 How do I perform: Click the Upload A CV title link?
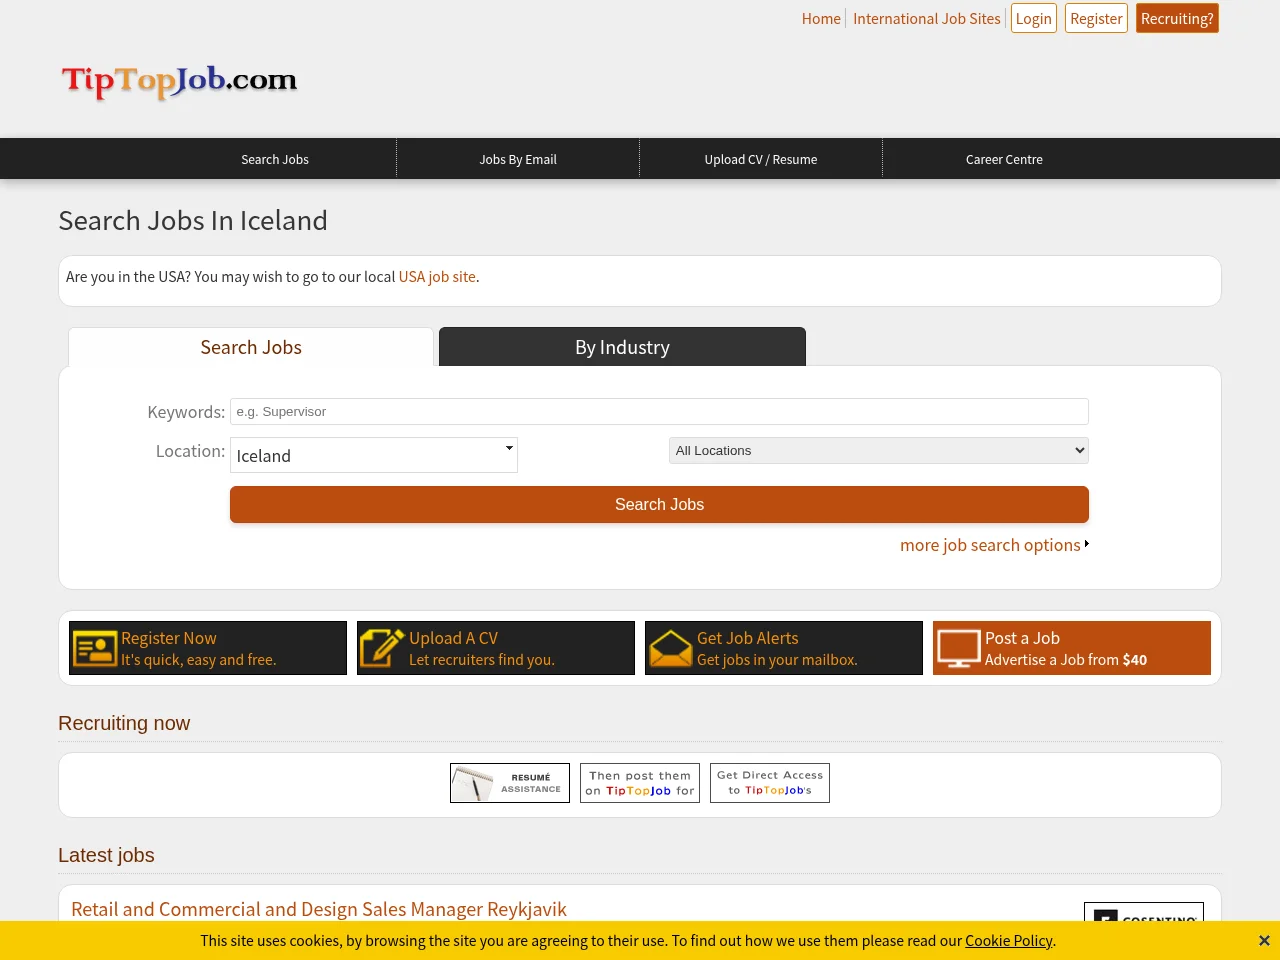(453, 638)
